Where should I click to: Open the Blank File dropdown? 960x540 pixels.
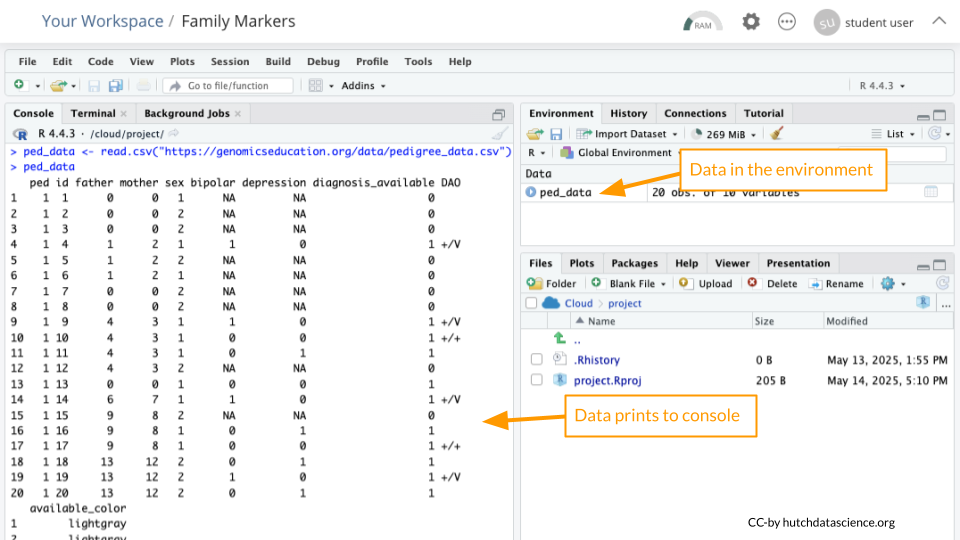point(628,283)
